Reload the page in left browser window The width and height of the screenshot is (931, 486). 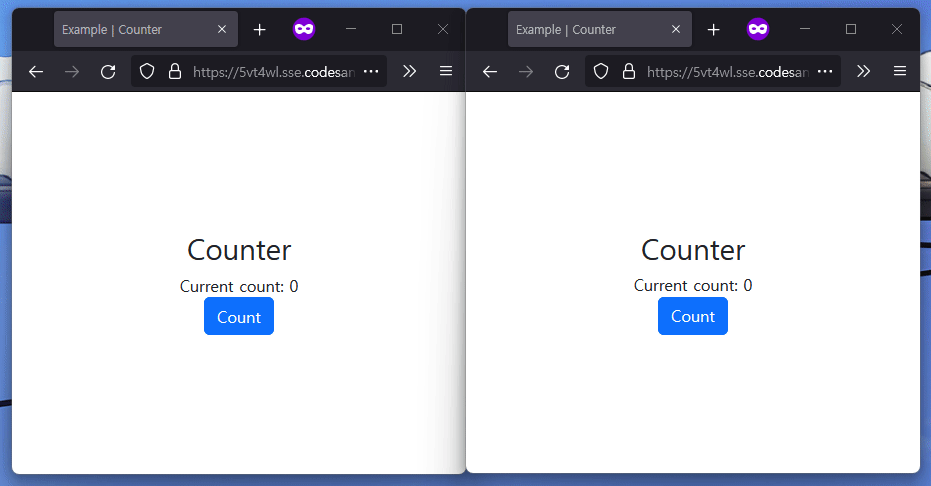(108, 72)
